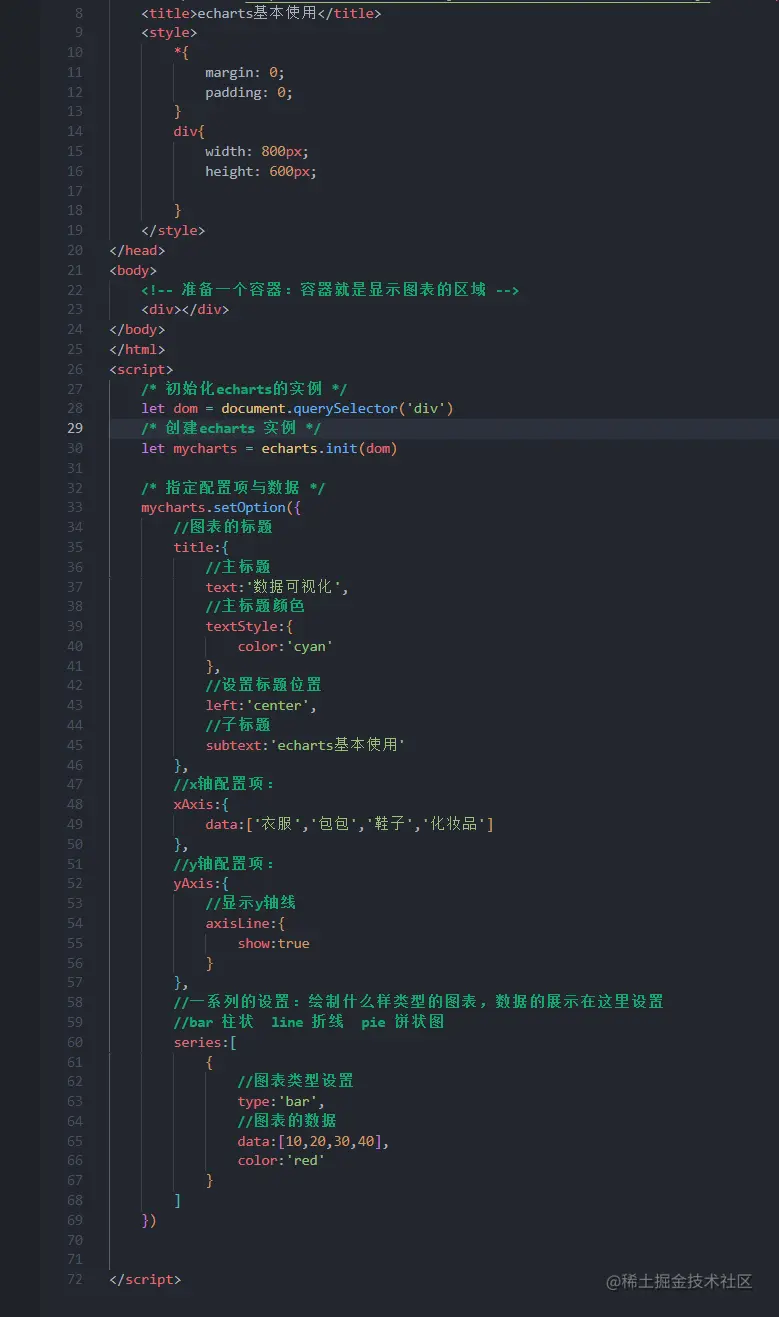The height and width of the screenshot is (1317, 779).
Task: Click line number 46 in the gutter
Action: point(75,765)
